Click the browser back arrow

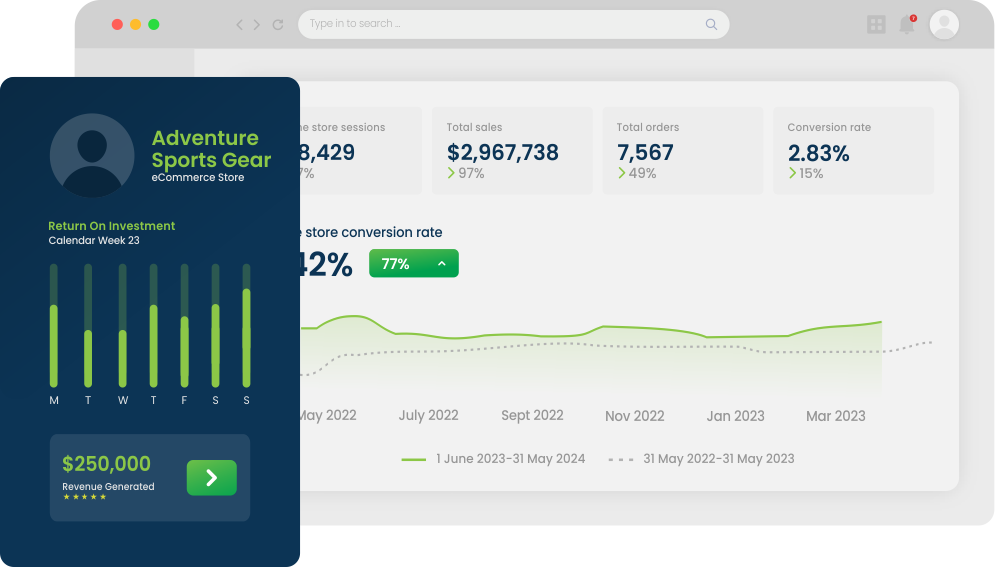click(240, 25)
